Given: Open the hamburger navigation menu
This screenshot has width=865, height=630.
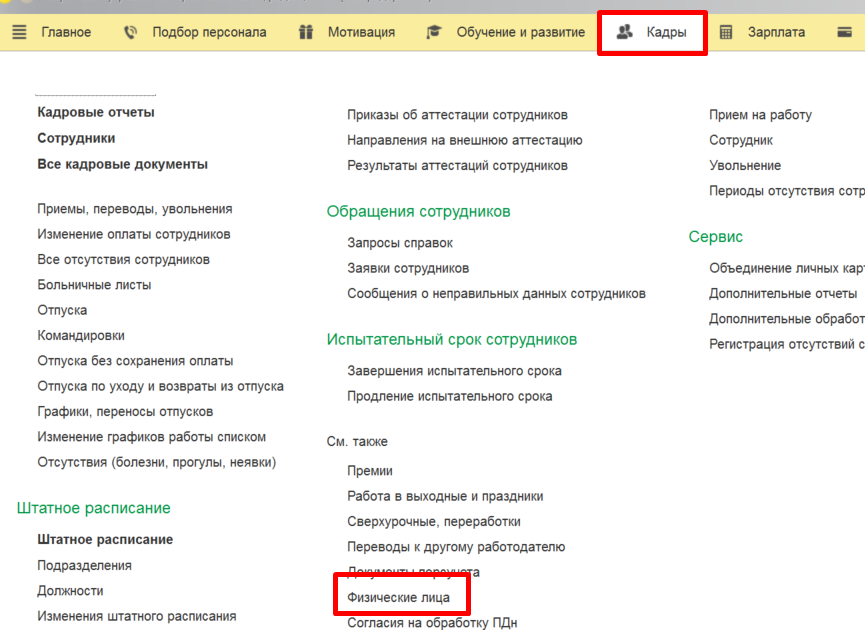Looking at the screenshot, I should point(18,31).
